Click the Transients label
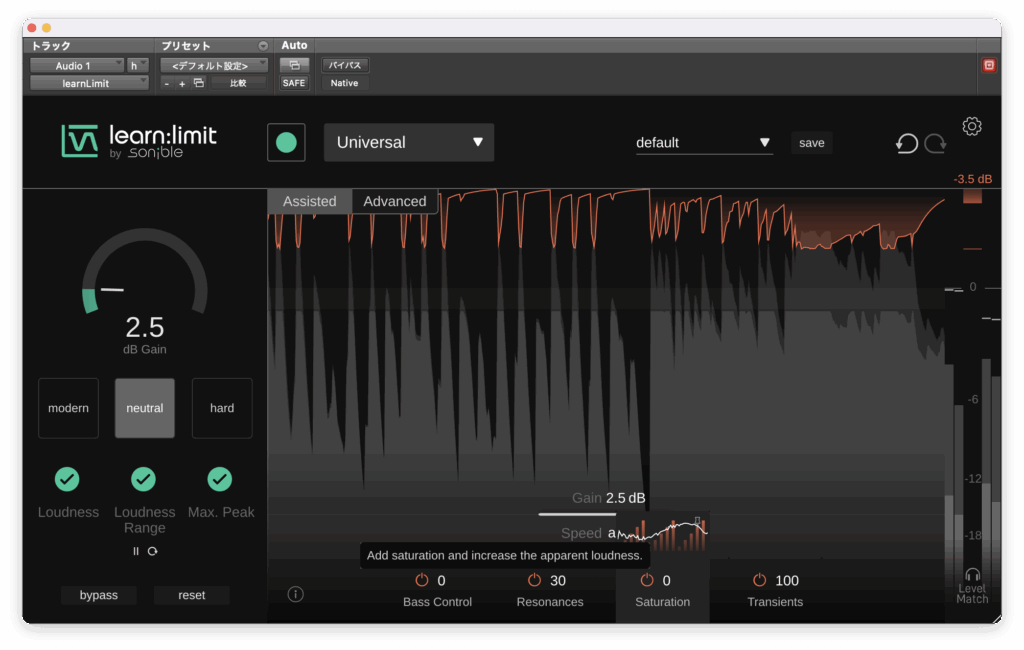Image resolution: width=1024 pixels, height=650 pixels. 775,602
